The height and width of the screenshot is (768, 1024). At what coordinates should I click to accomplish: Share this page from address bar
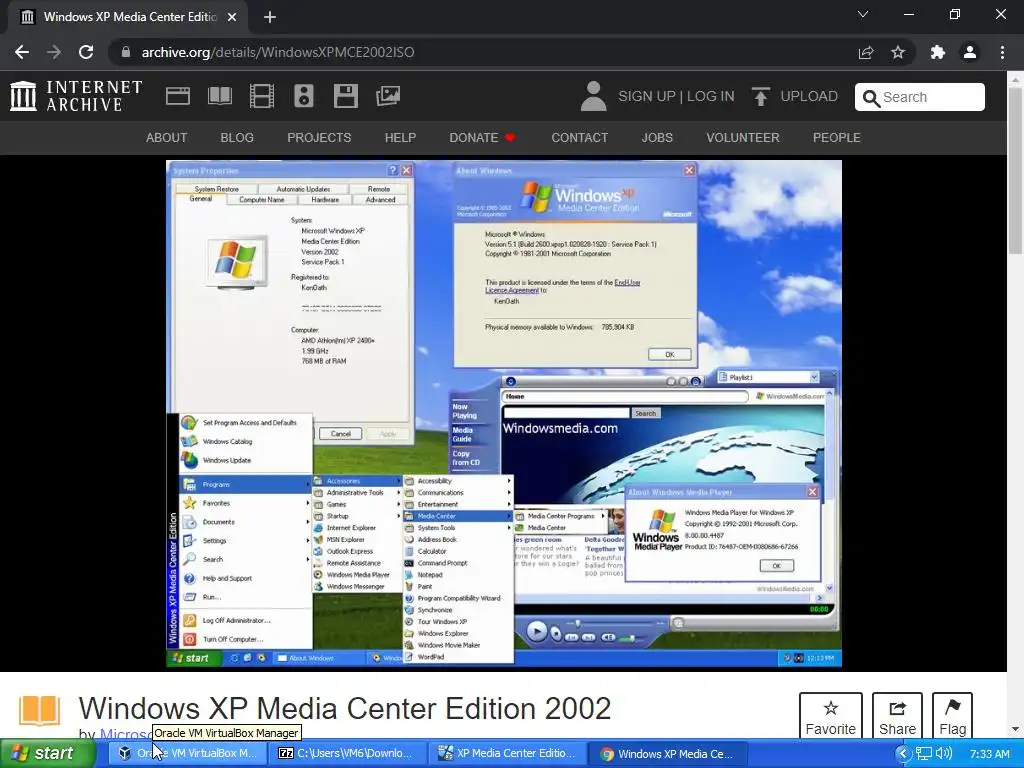[x=866, y=52]
